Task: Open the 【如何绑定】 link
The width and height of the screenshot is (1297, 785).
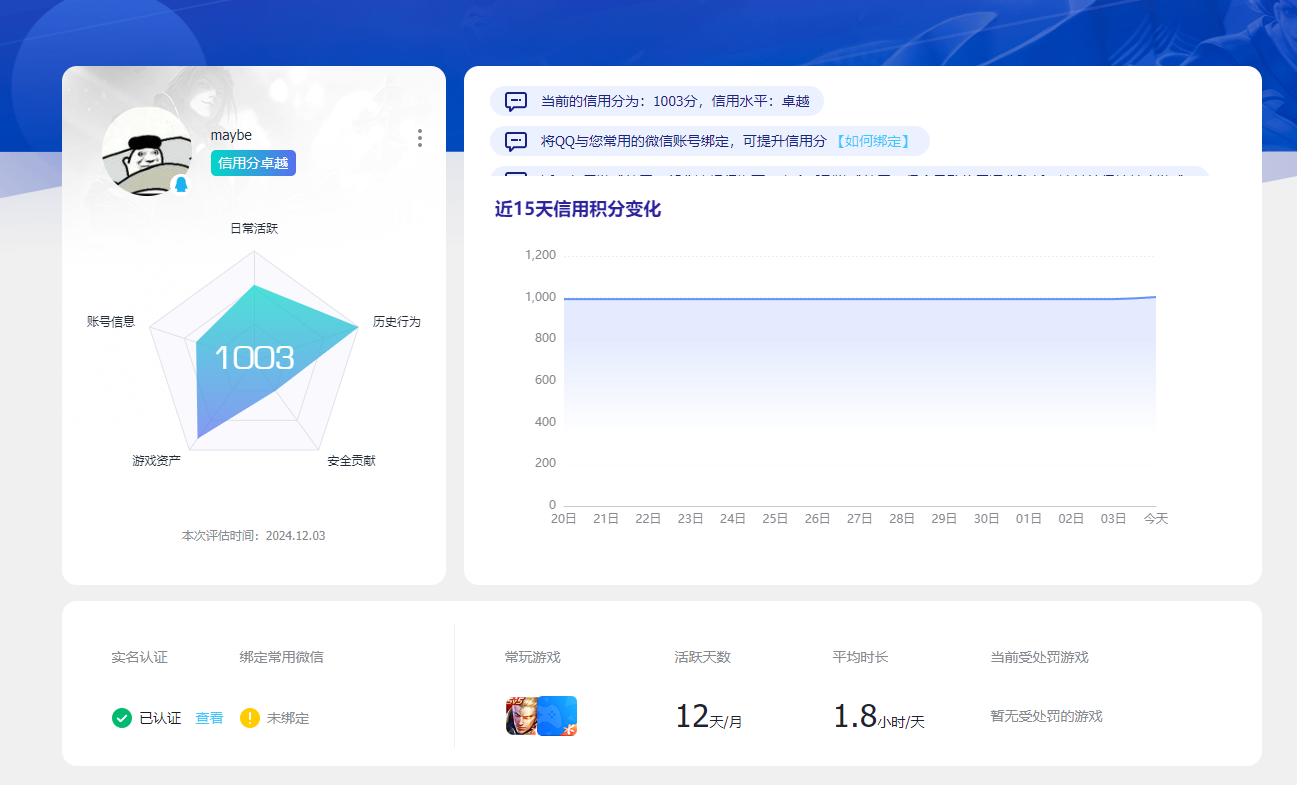Action: (x=873, y=141)
